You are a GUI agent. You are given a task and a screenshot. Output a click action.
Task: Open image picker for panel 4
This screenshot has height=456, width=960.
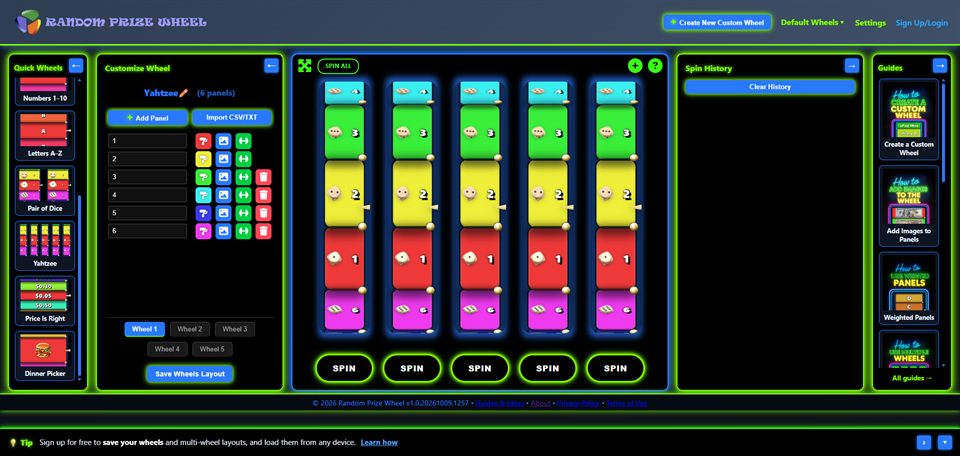223,195
